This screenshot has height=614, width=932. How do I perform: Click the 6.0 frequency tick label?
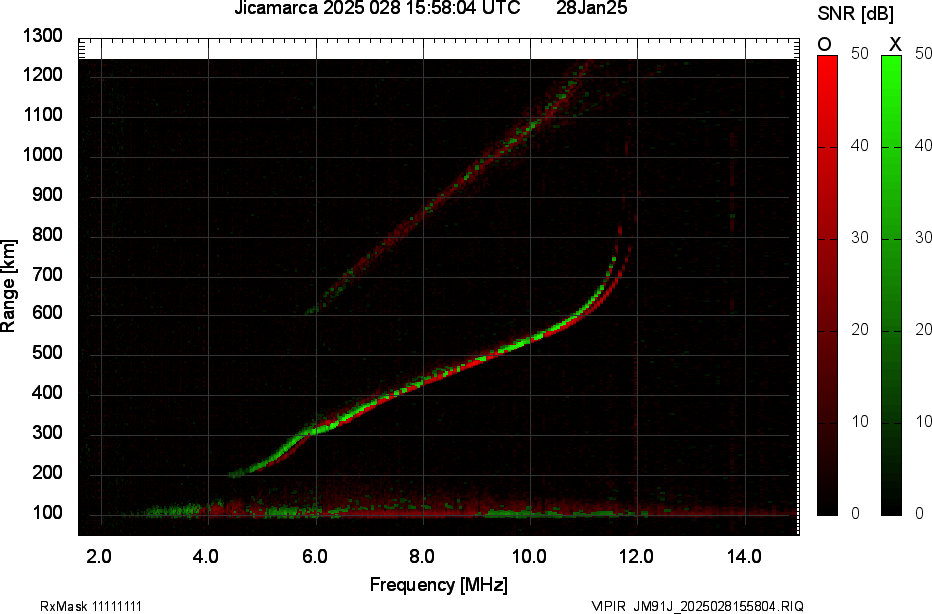tap(314, 557)
